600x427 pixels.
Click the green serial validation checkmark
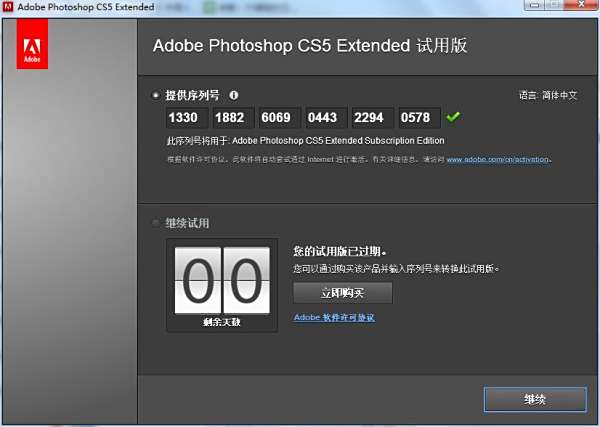point(453,117)
